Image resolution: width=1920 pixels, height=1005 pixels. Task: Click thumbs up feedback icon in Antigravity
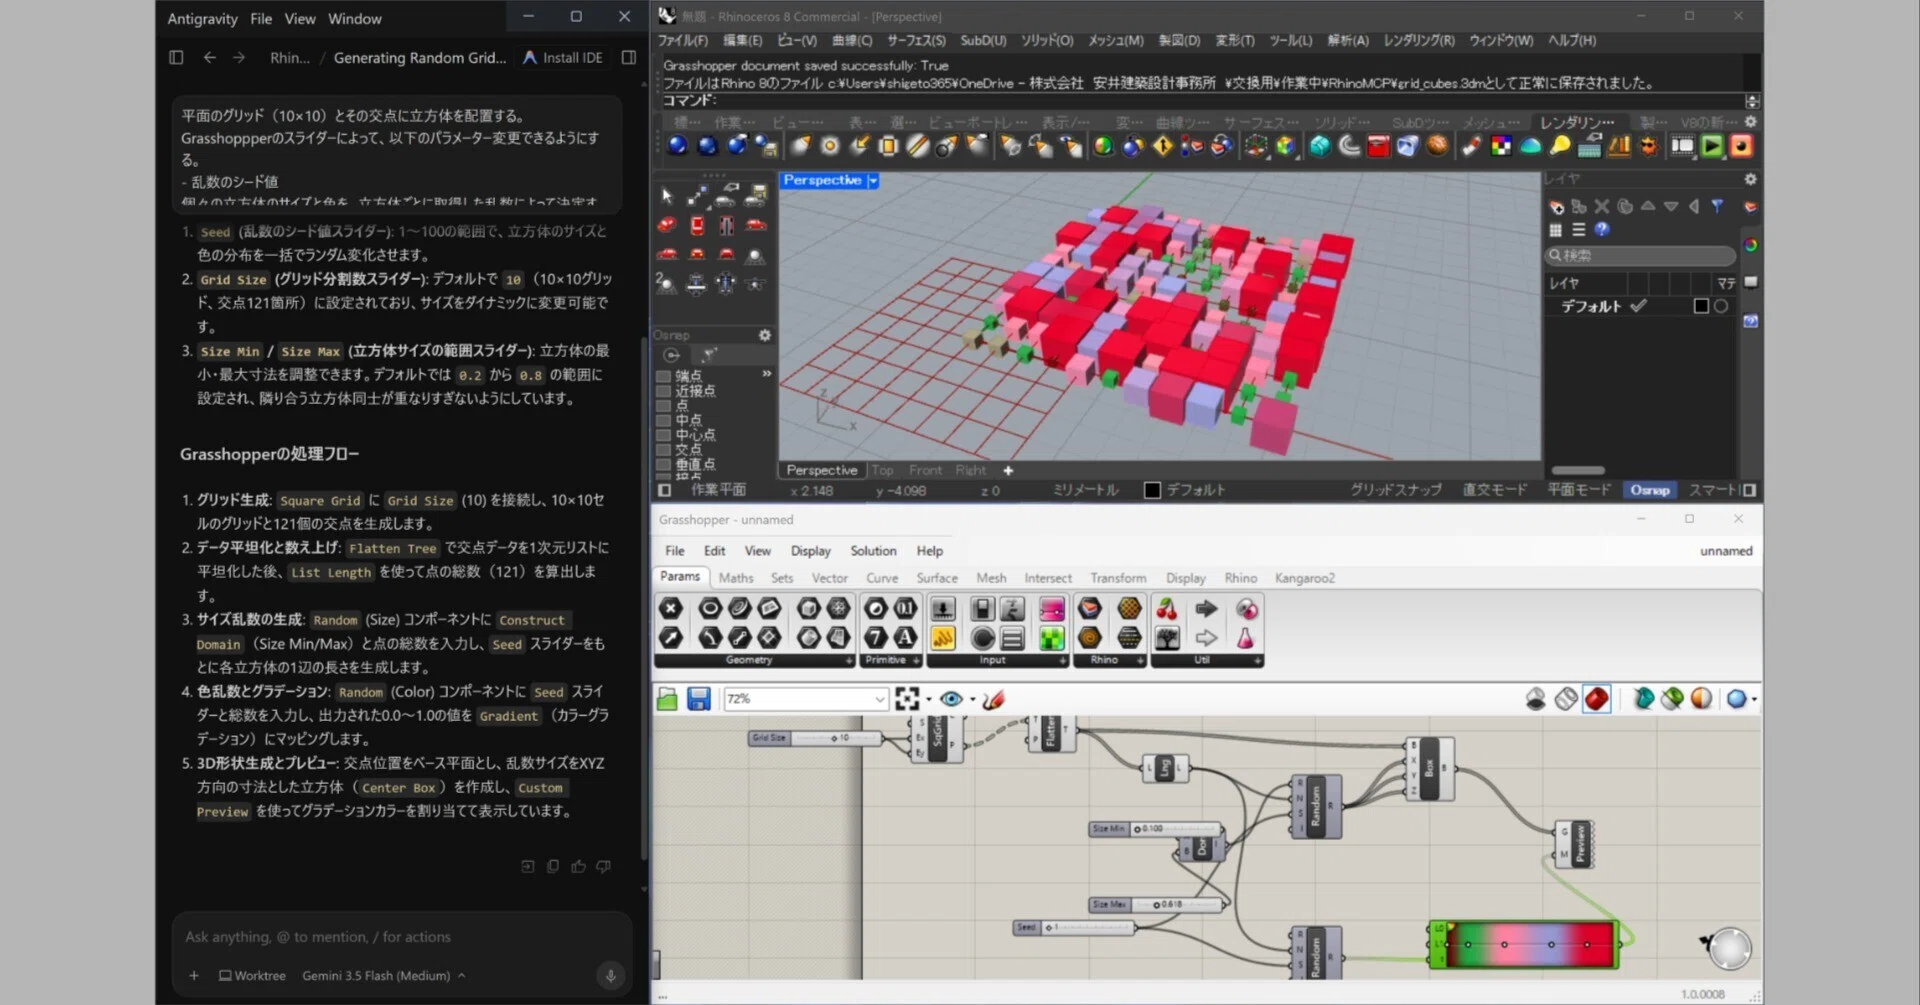(578, 866)
